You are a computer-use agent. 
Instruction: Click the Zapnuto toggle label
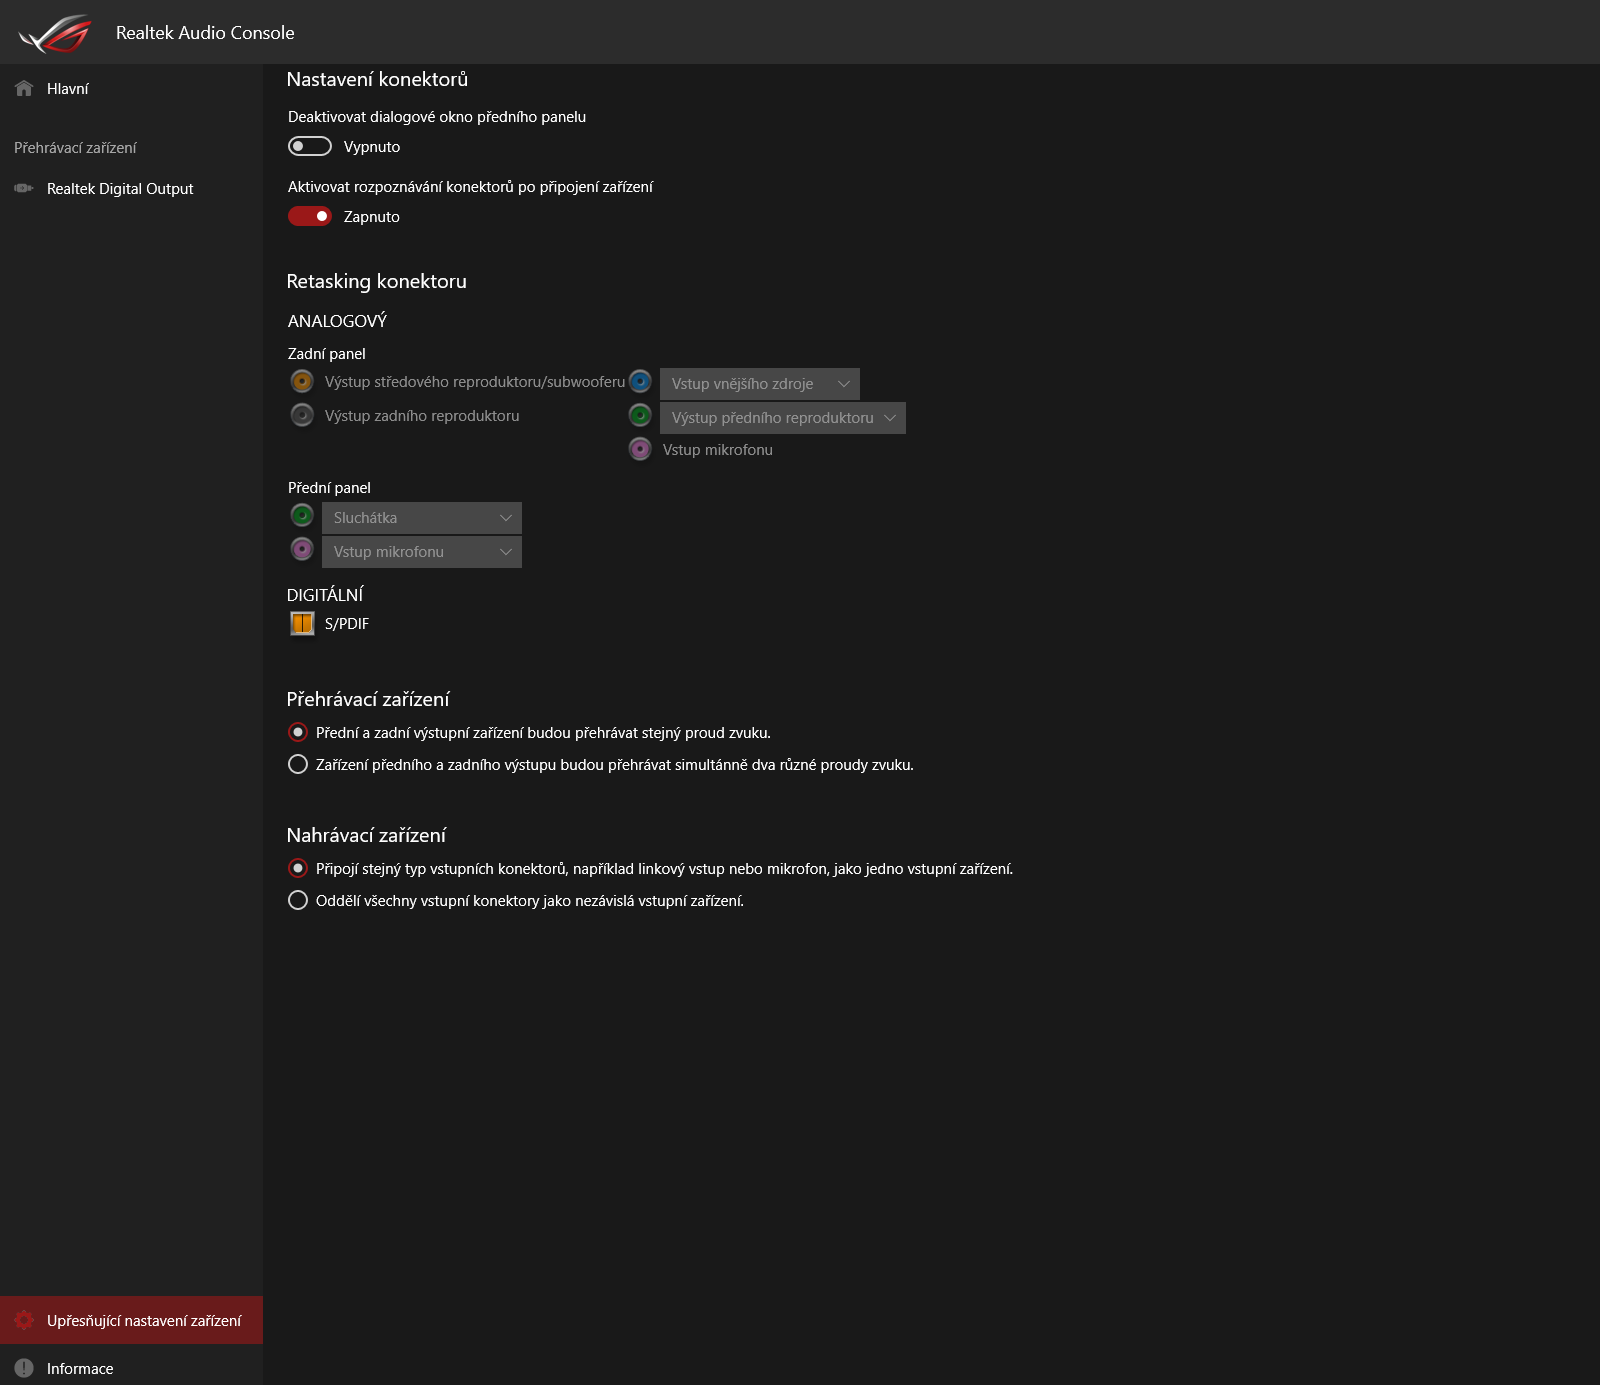pyautogui.click(x=372, y=217)
